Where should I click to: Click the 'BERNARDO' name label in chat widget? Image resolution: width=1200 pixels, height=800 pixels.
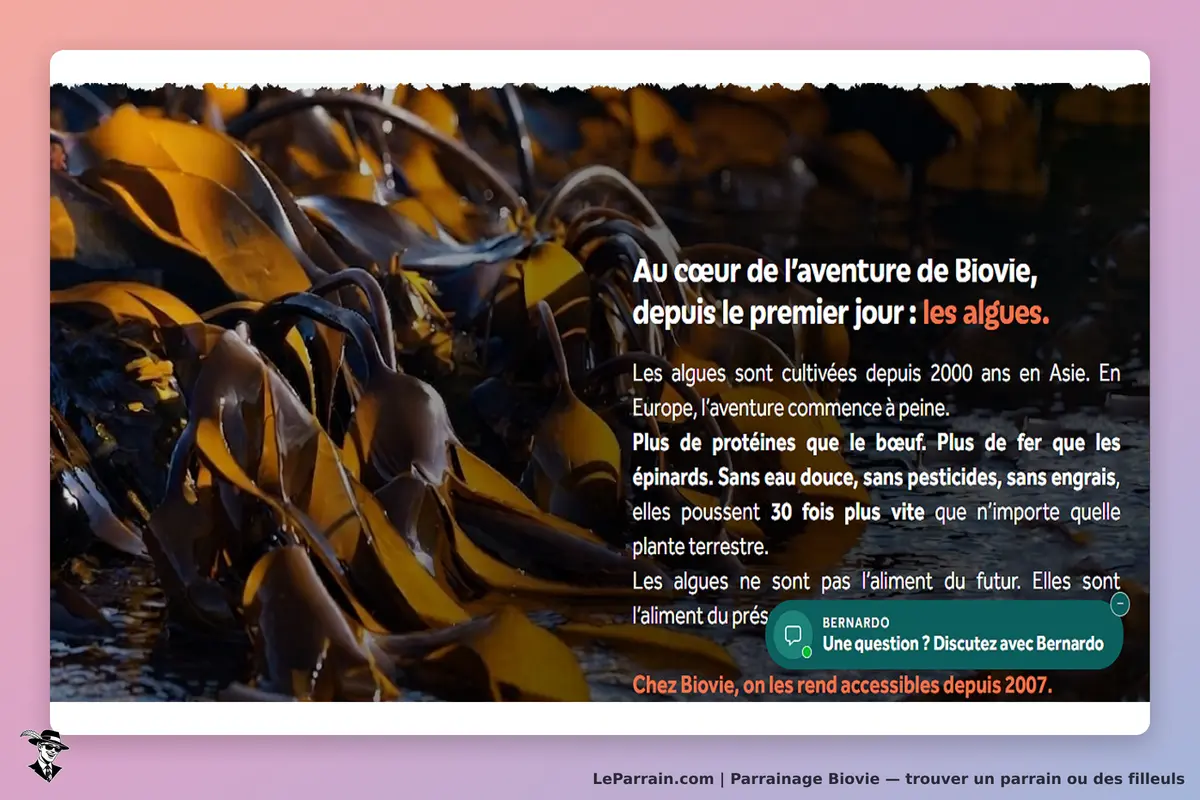tap(855, 622)
